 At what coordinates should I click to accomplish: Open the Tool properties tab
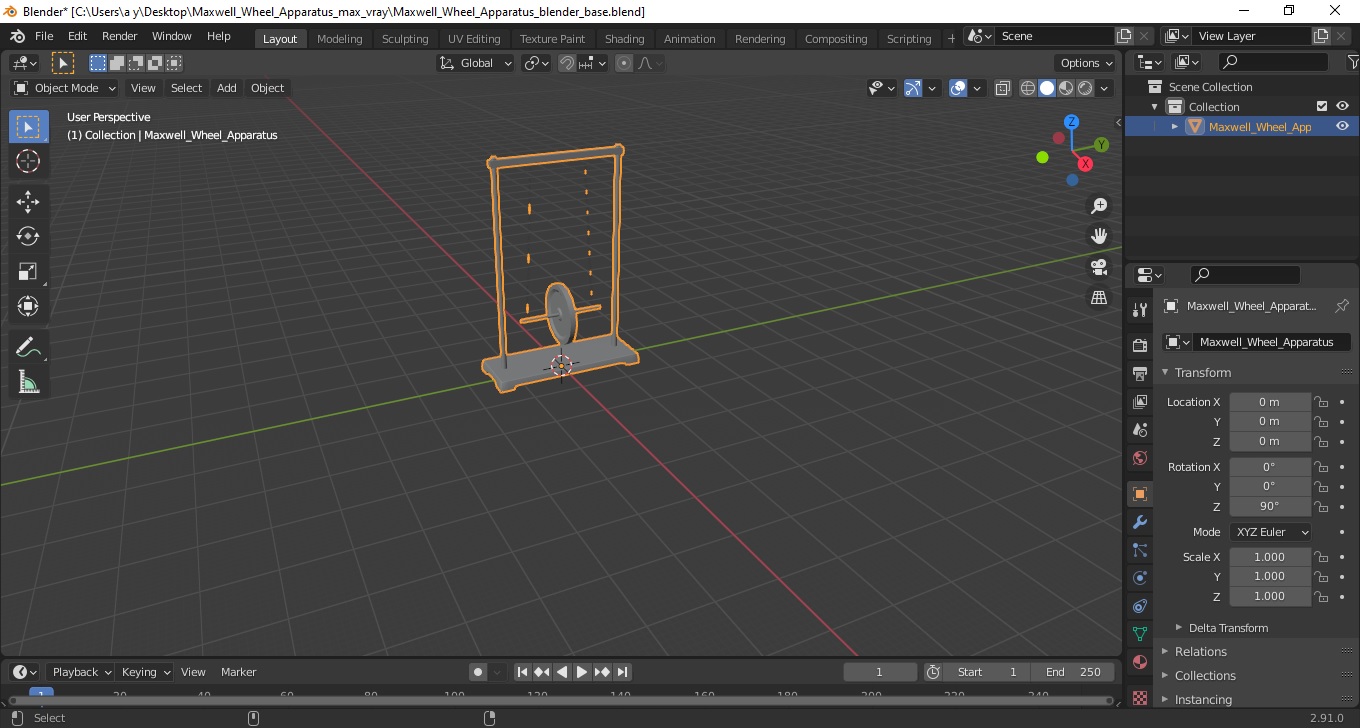(x=1139, y=310)
